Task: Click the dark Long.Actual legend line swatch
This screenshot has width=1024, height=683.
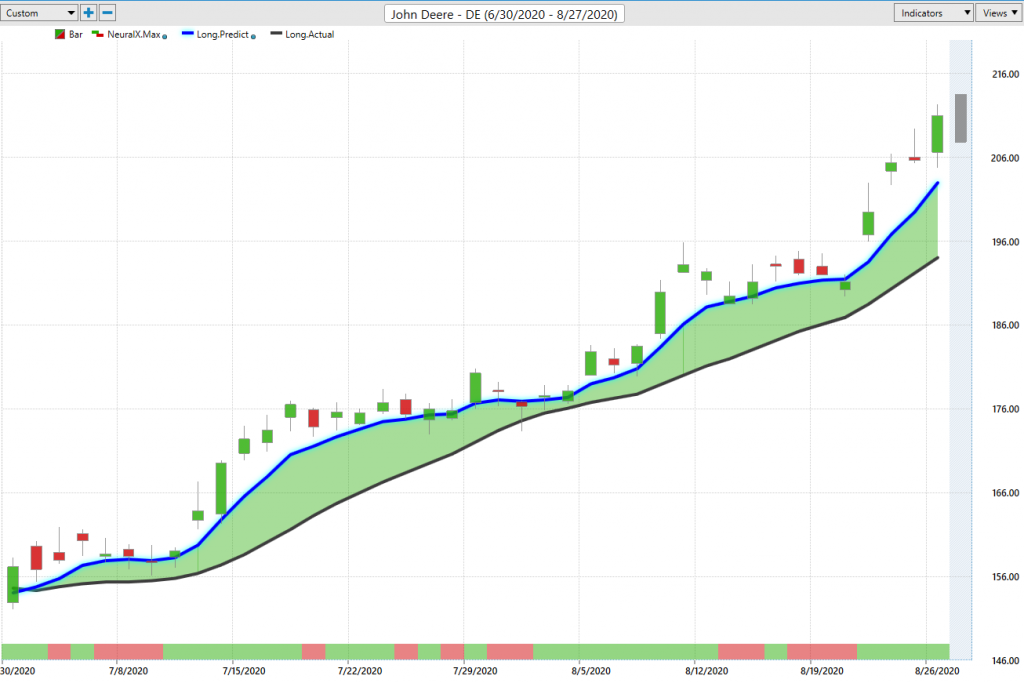Action: pos(276,33)
